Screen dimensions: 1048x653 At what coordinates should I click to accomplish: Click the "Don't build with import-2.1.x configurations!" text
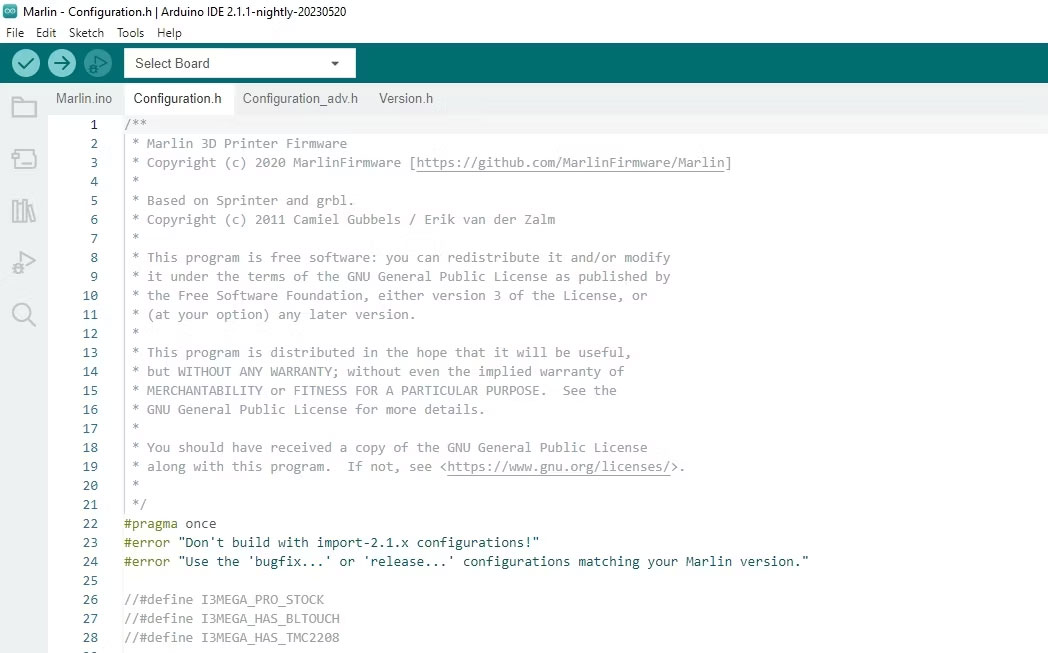358,543
